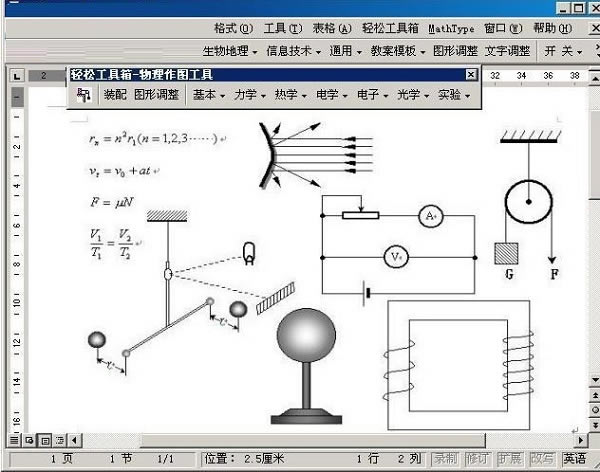Close the 物理作图工具 floating toolbar
Screen dimensions: 600x472
tap(471, 74)
